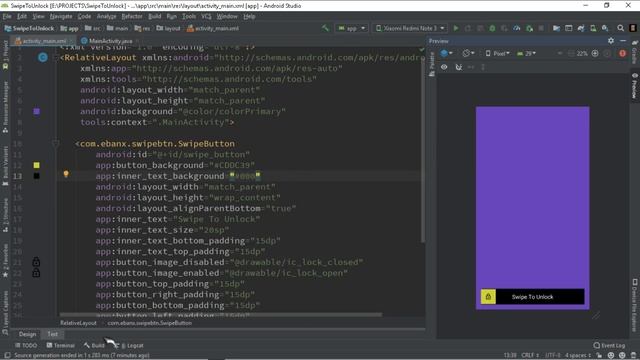Screen dimensions: 640x360
Task: Open the Palette vertical tab
Action: tap(432, 64)
